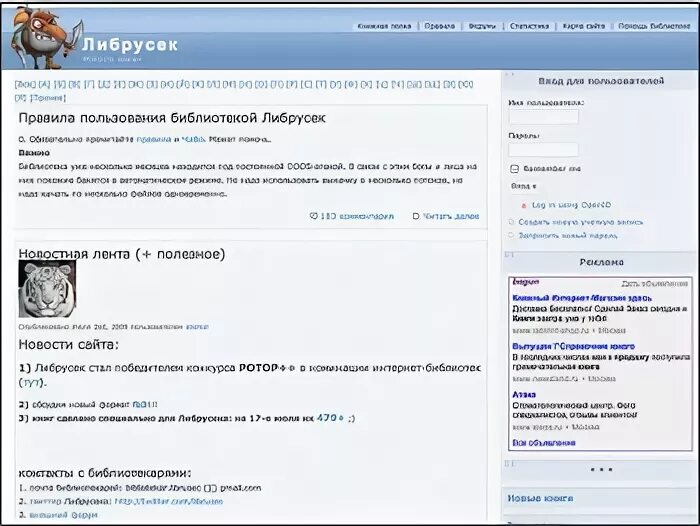Click the comments speech-bubble icon

point(314,216)
